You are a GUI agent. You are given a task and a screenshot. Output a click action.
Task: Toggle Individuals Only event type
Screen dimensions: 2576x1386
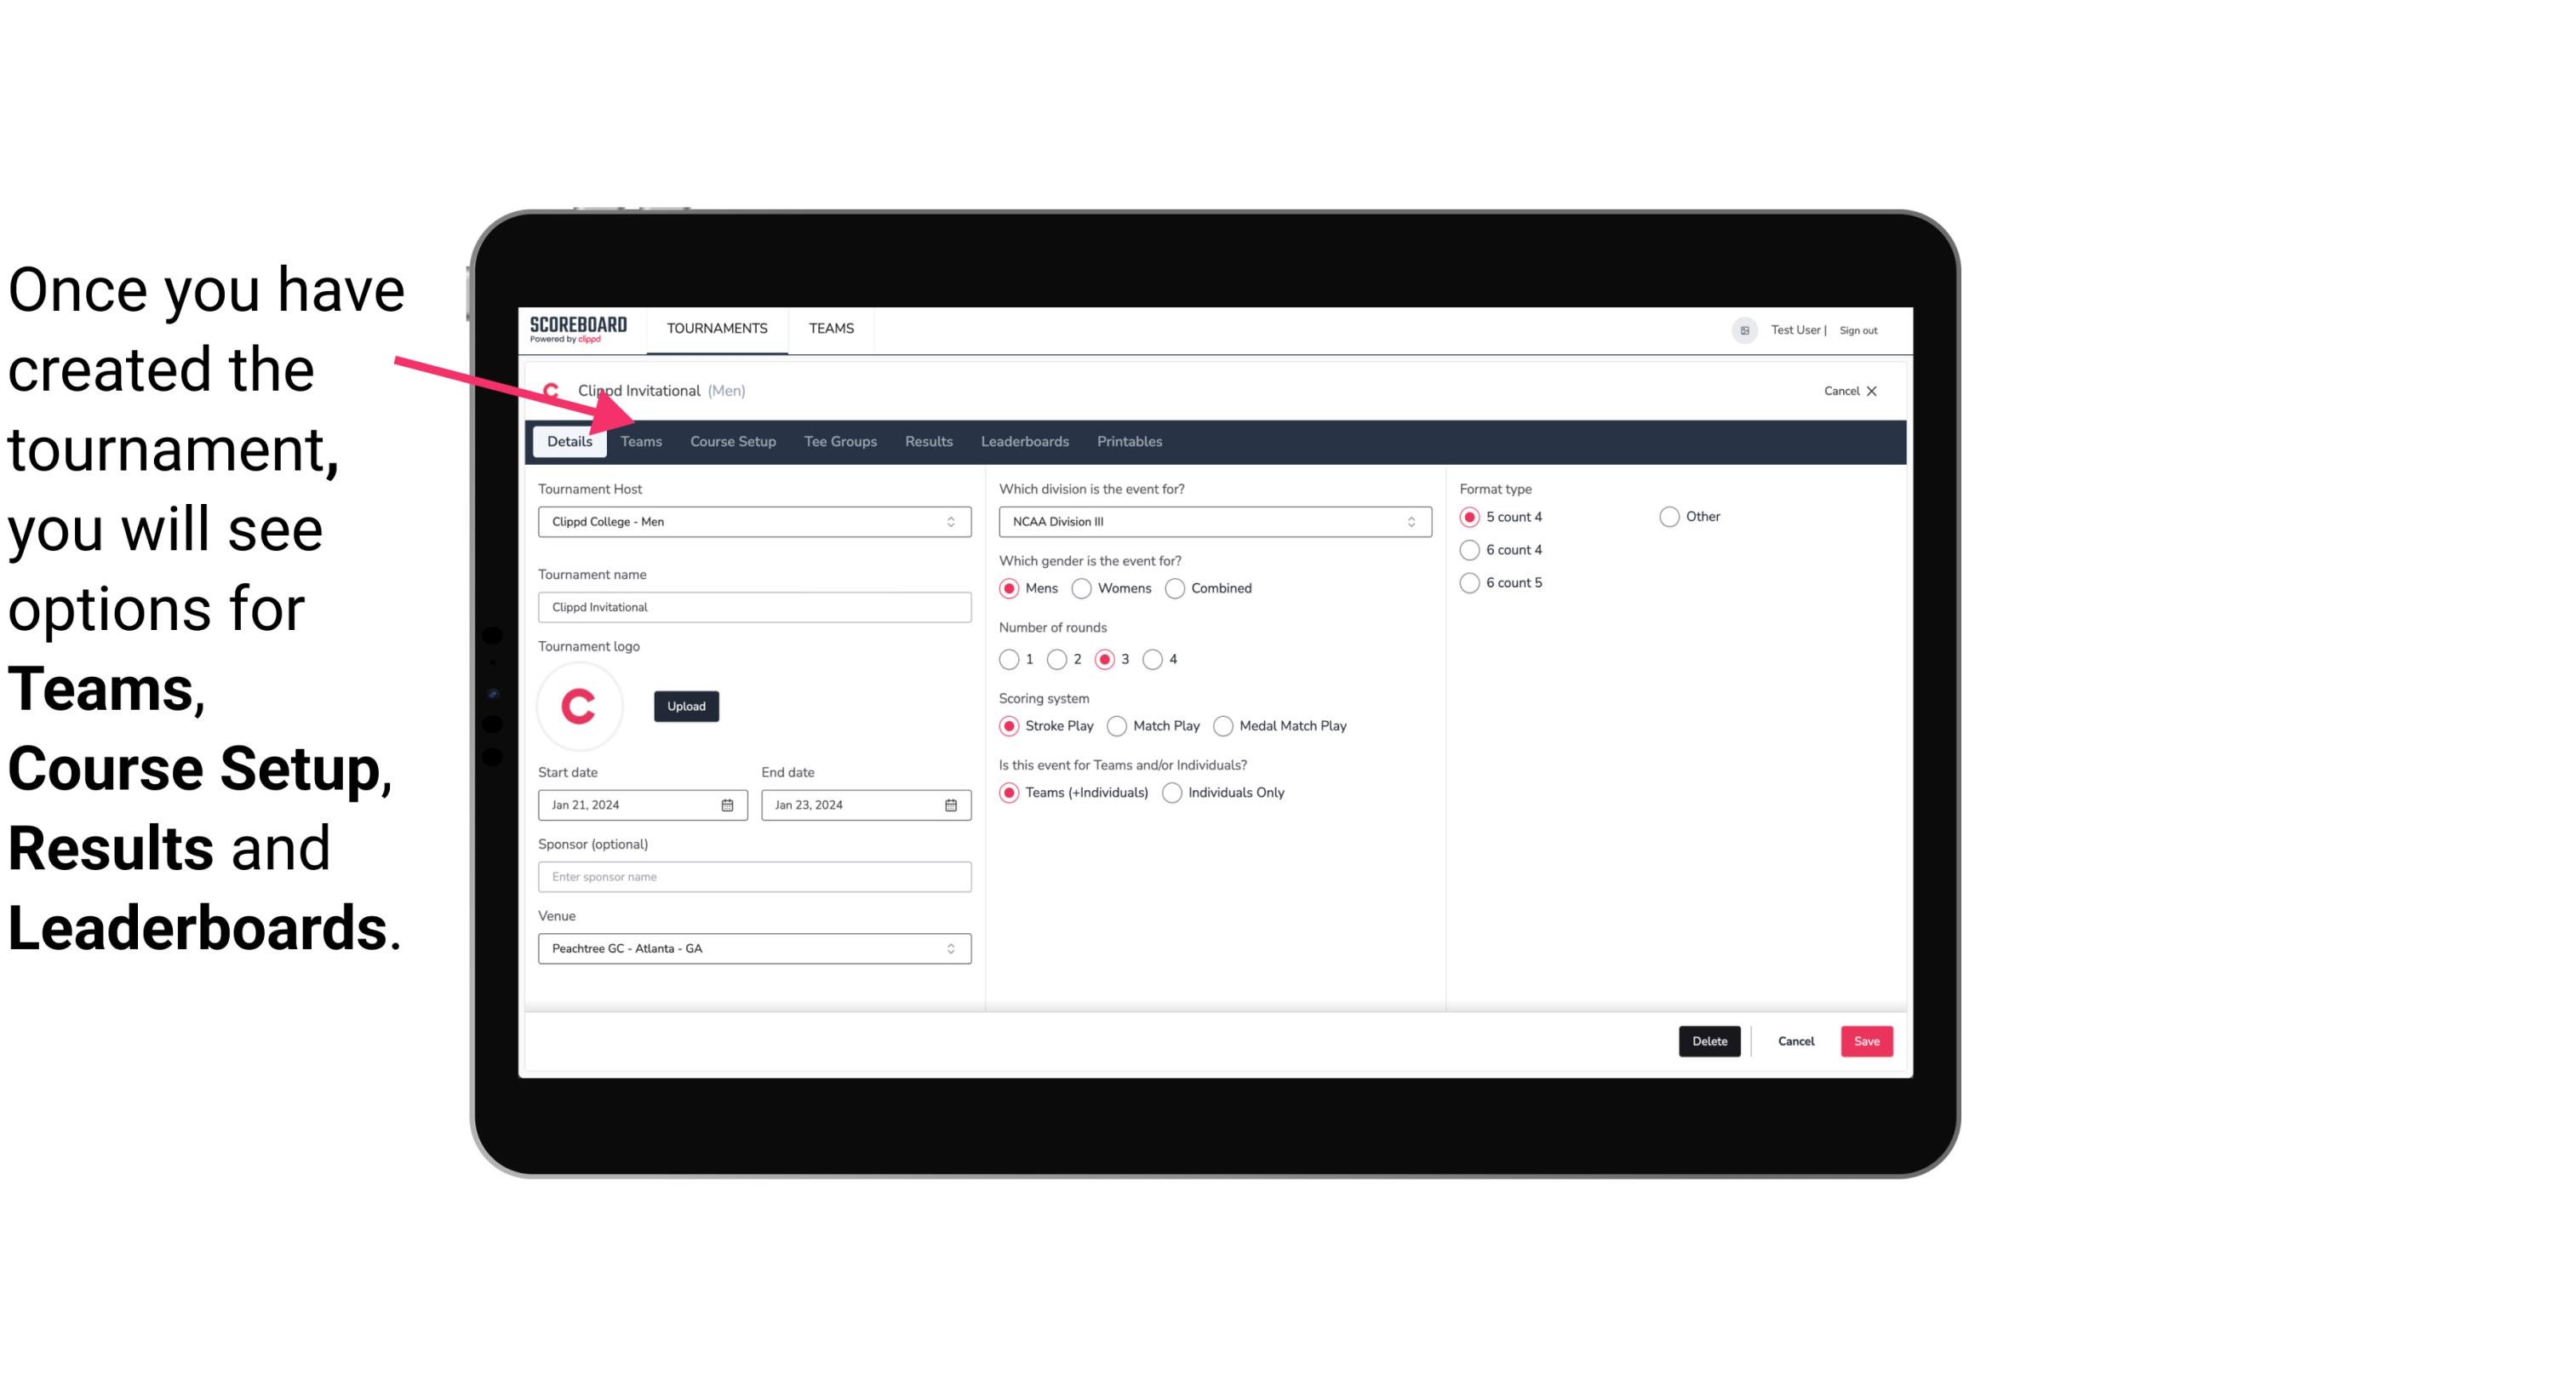1174,792
